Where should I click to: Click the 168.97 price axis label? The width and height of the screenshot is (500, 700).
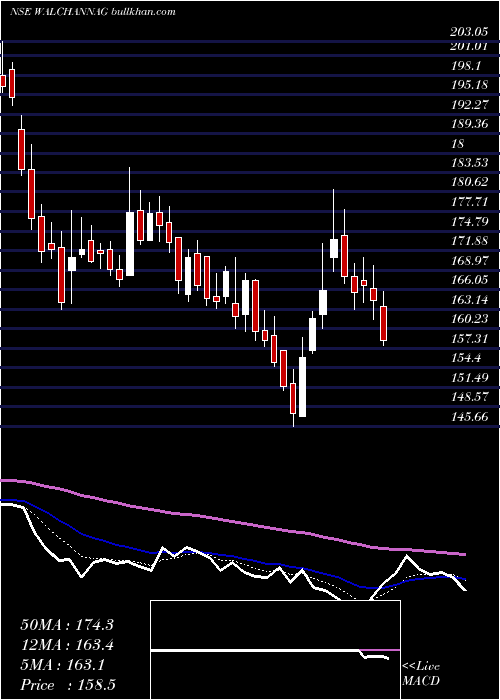point(469,260)
